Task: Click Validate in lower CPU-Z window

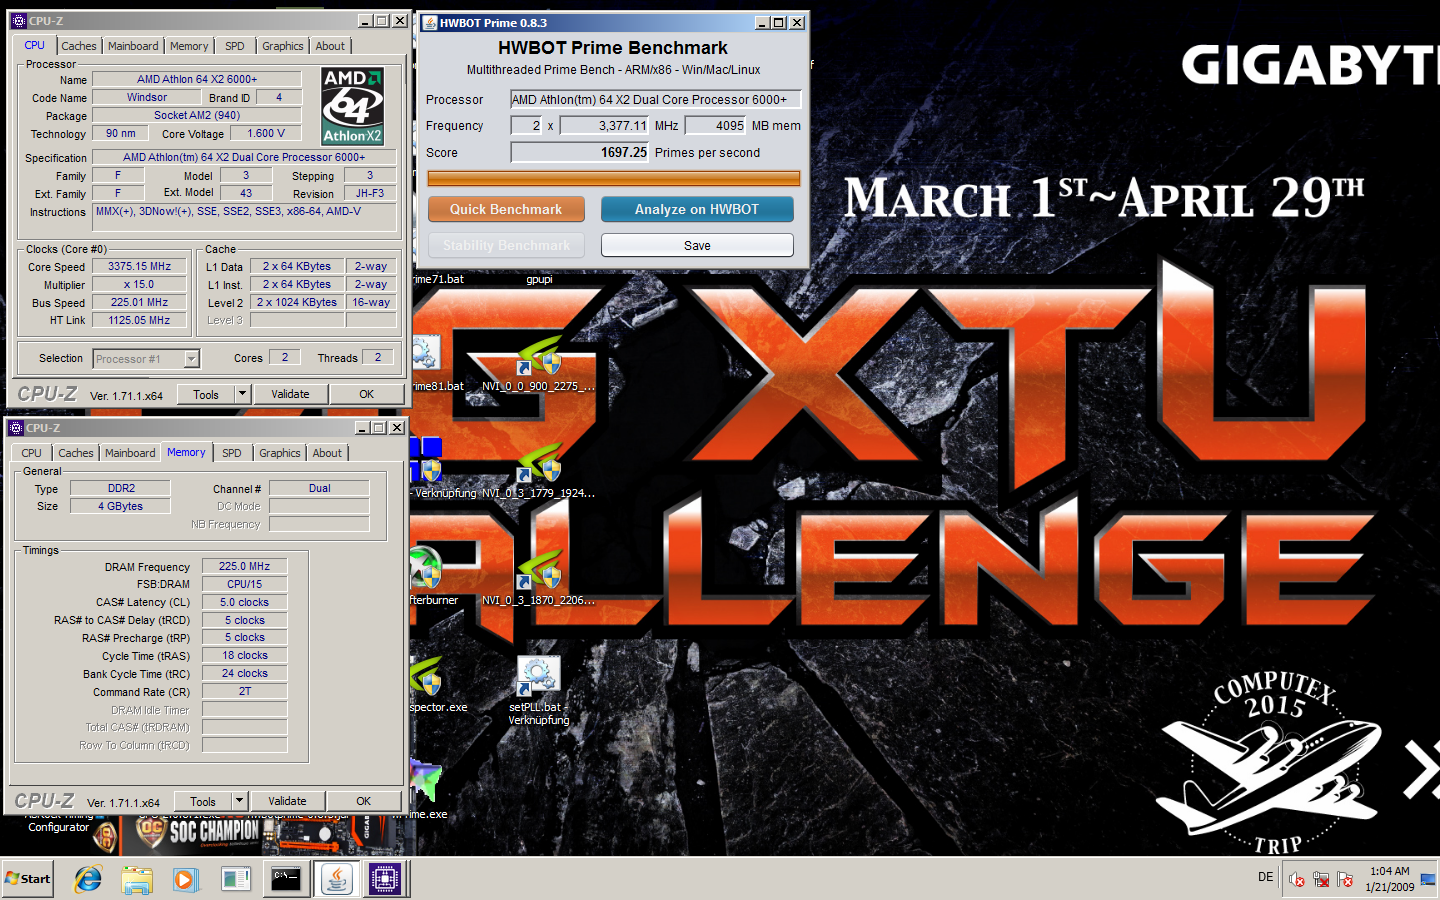Action: tap(287, 801)
